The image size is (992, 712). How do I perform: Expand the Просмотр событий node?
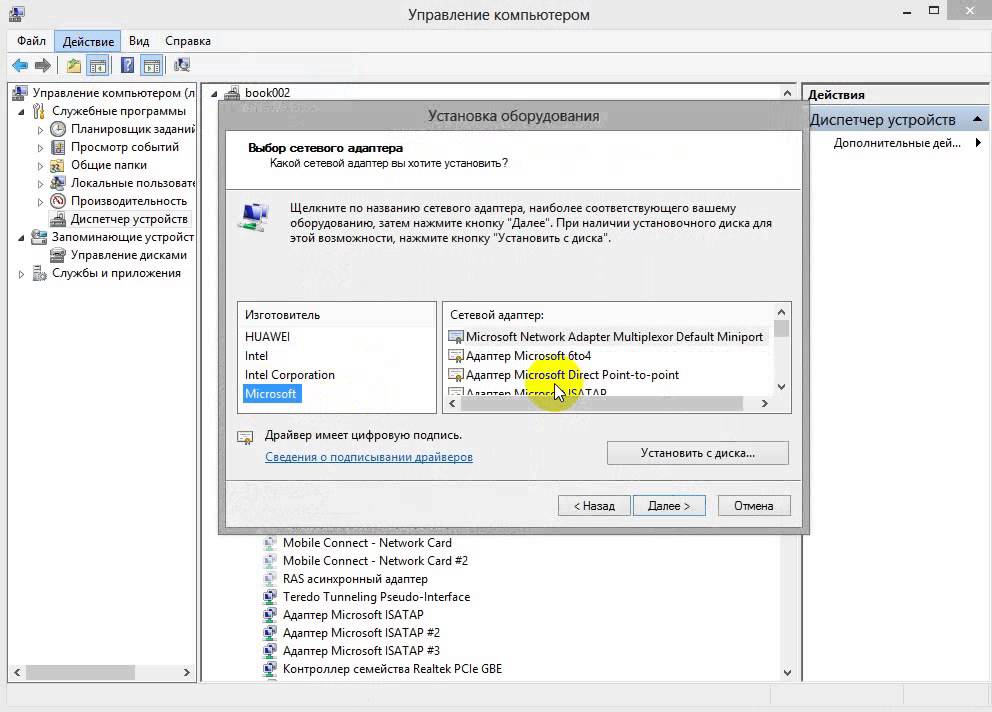click(x=40, y=148)
